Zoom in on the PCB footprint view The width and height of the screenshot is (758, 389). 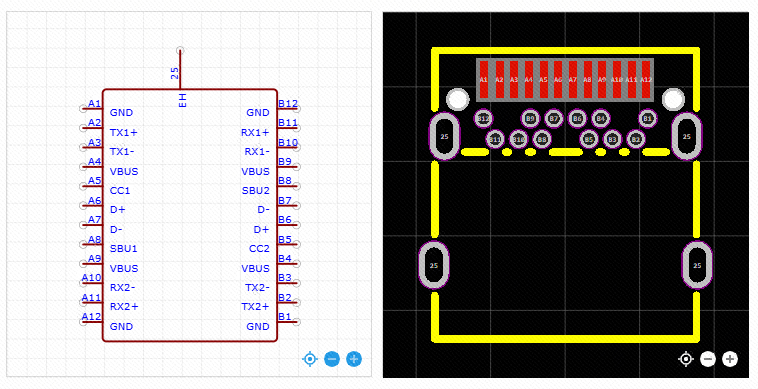tap(730, 359)
